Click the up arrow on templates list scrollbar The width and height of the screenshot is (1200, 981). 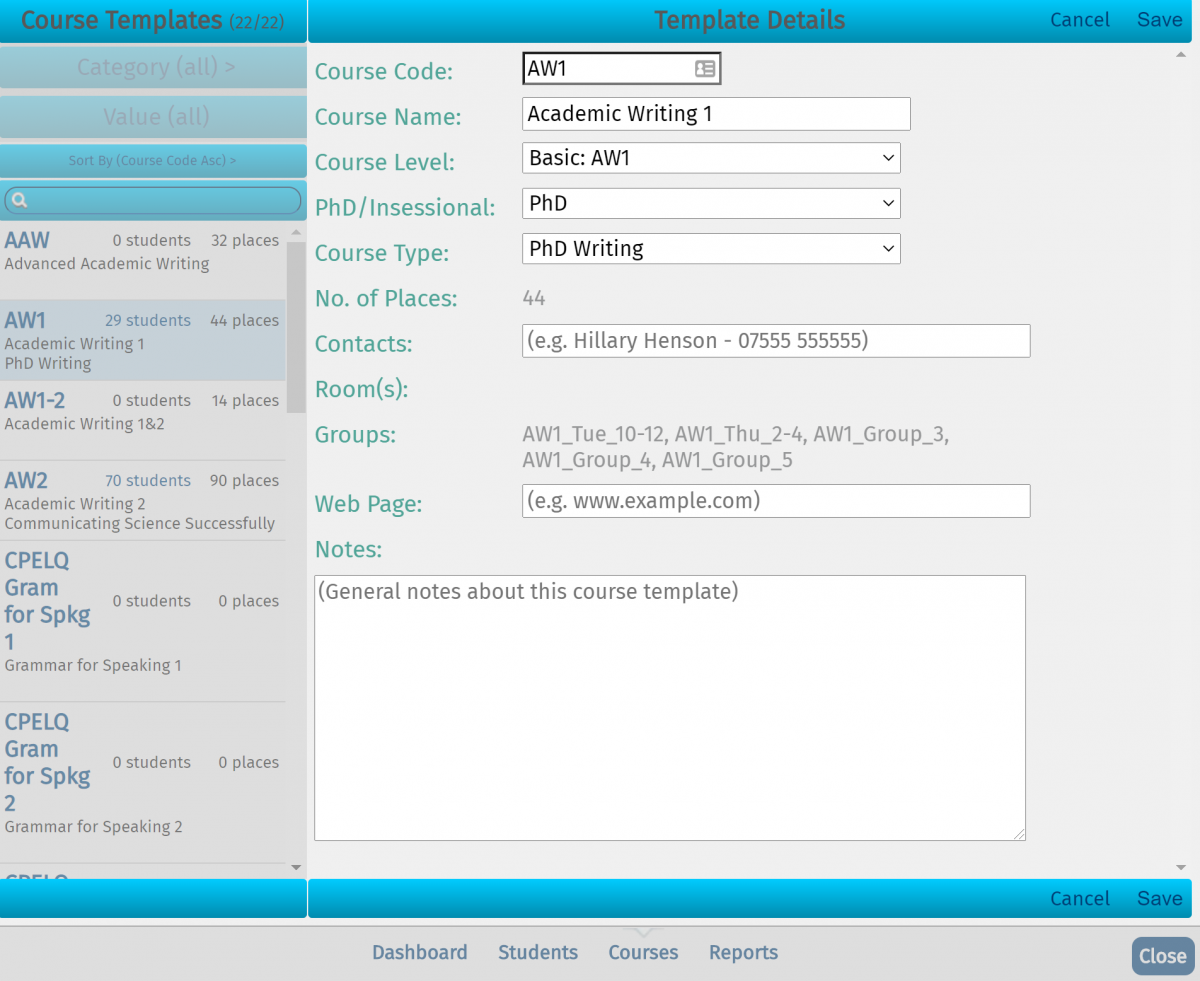296,232
